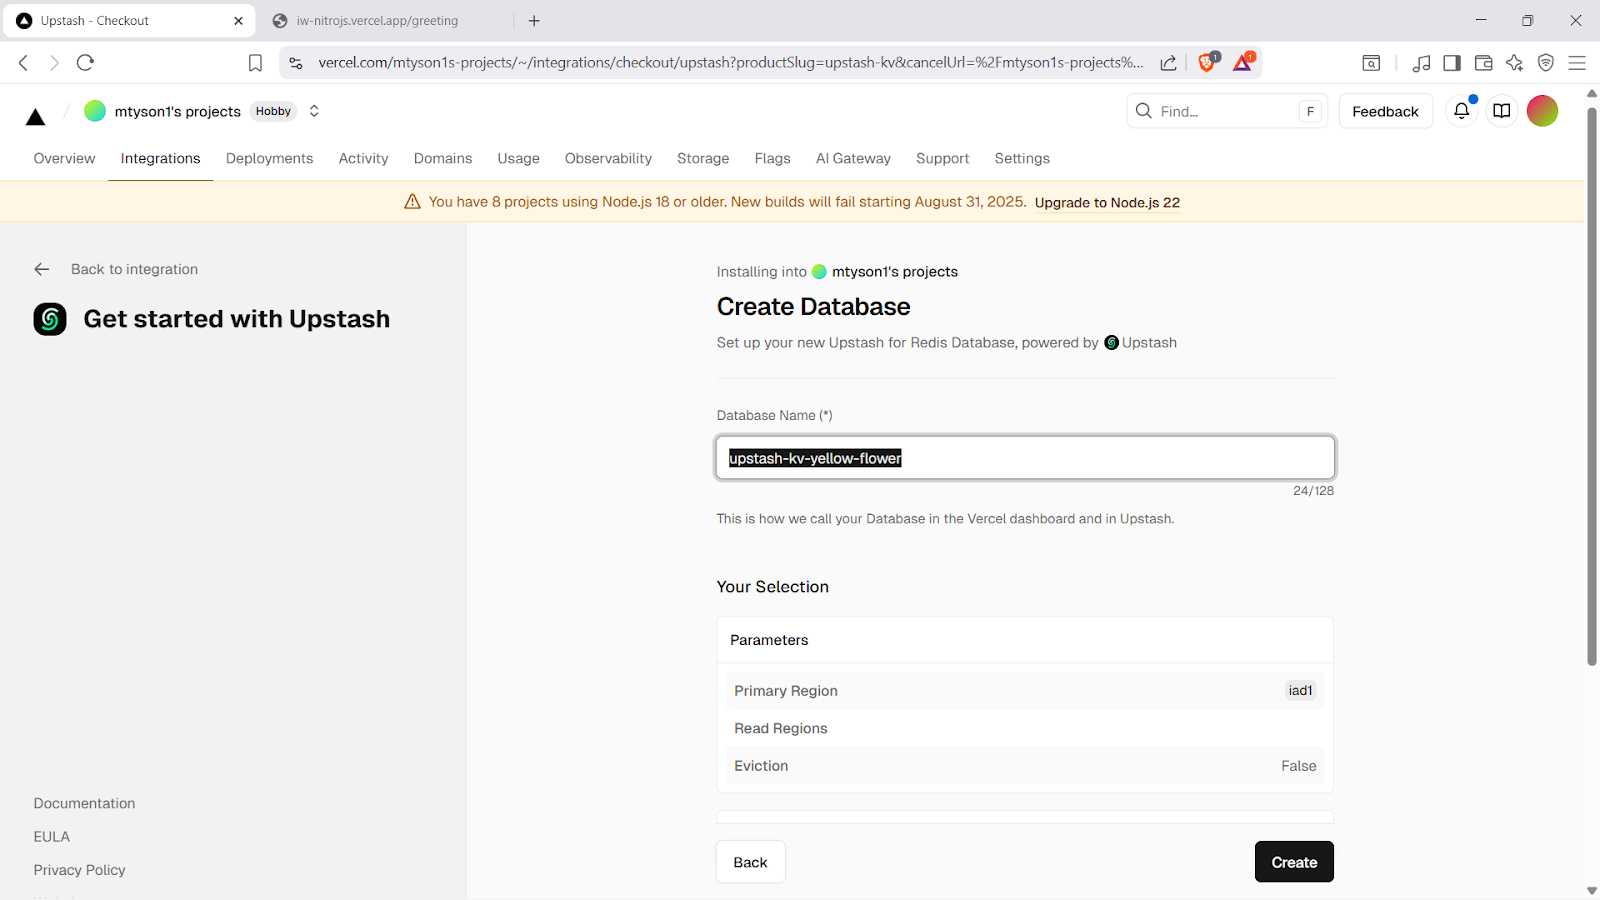Open the Storage tab
The height and width of the screenshot is (900, 1600).
tap(703, 158)
